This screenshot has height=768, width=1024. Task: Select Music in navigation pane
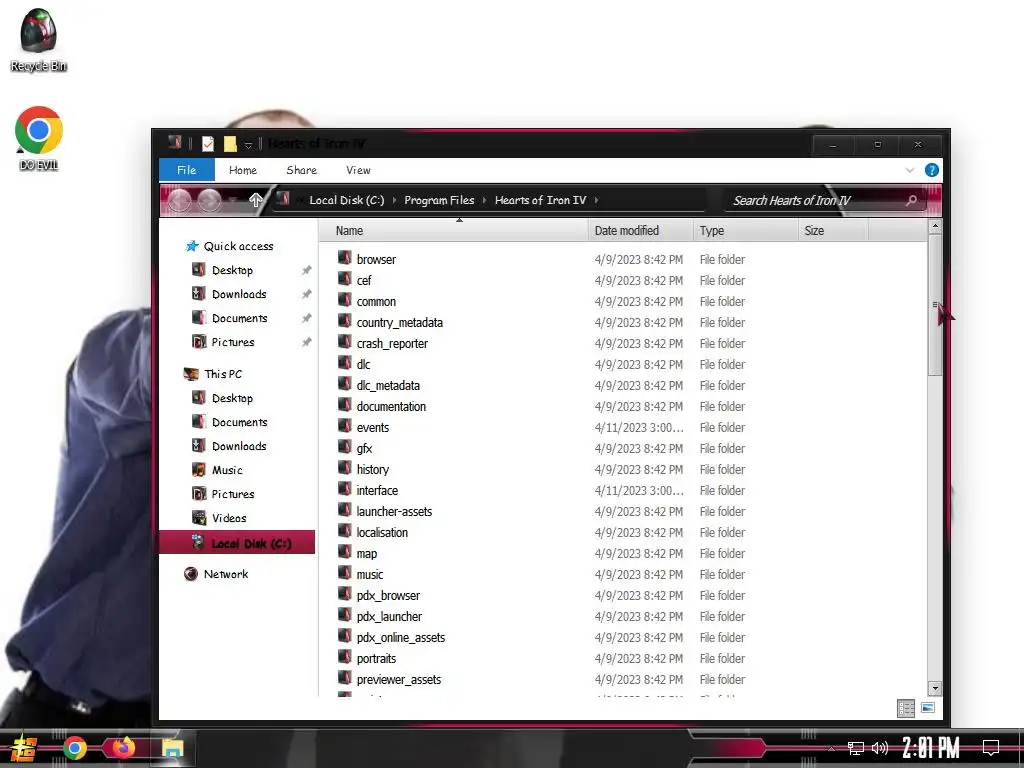point(227,470)
